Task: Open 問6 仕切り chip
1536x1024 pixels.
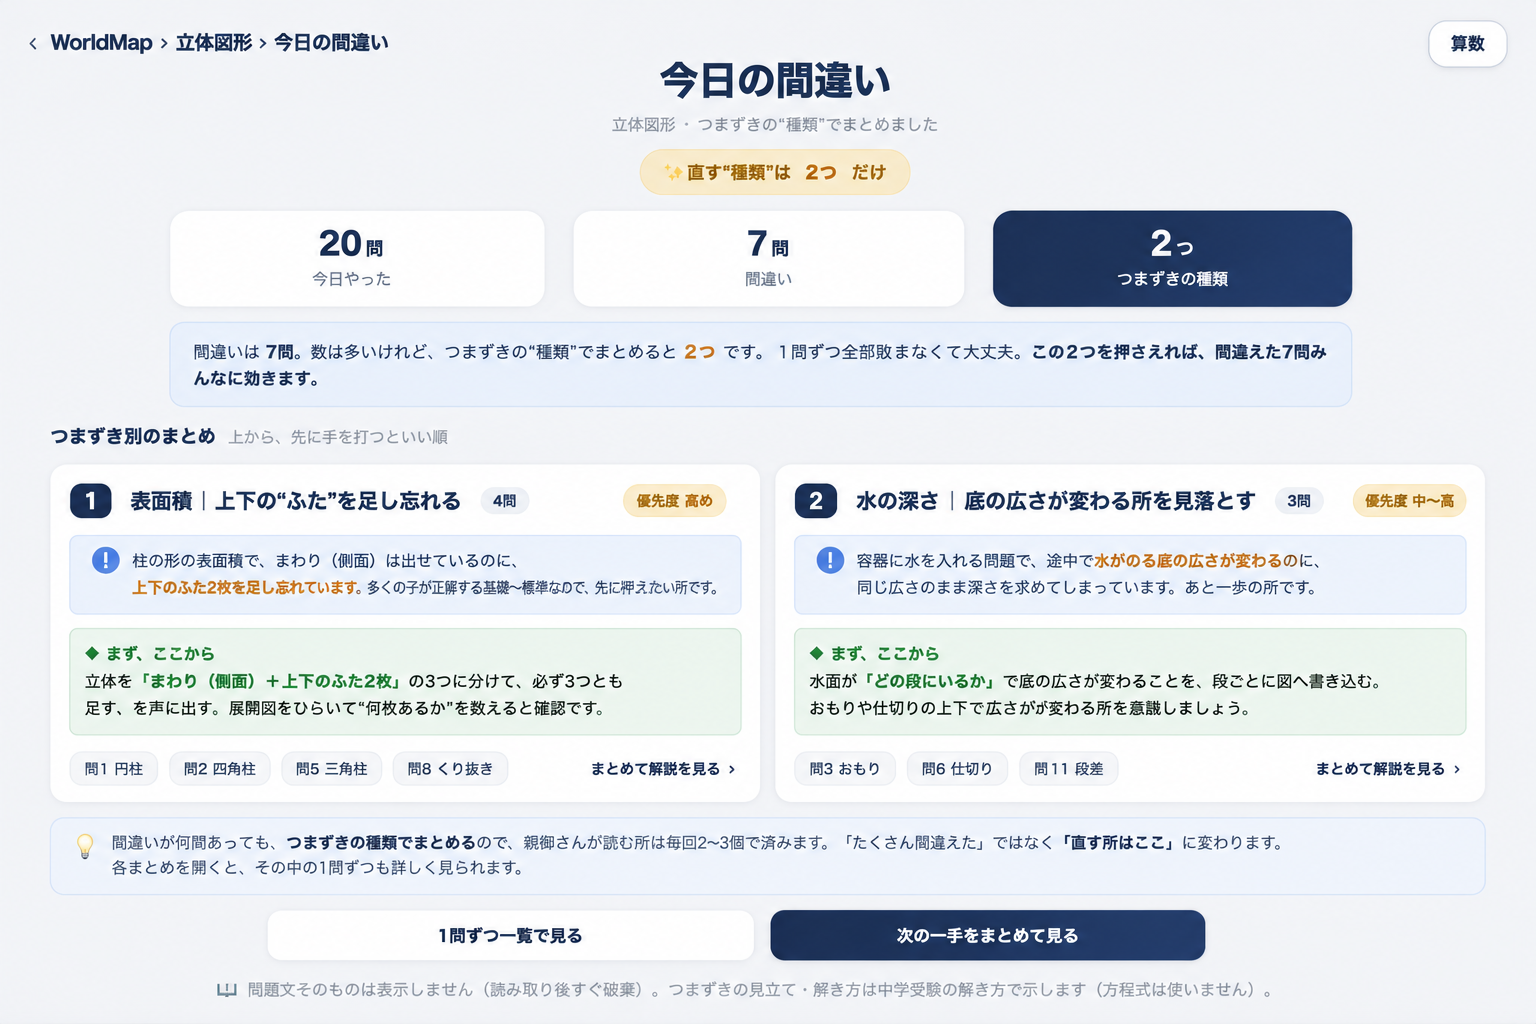Action: pos(957,769)
